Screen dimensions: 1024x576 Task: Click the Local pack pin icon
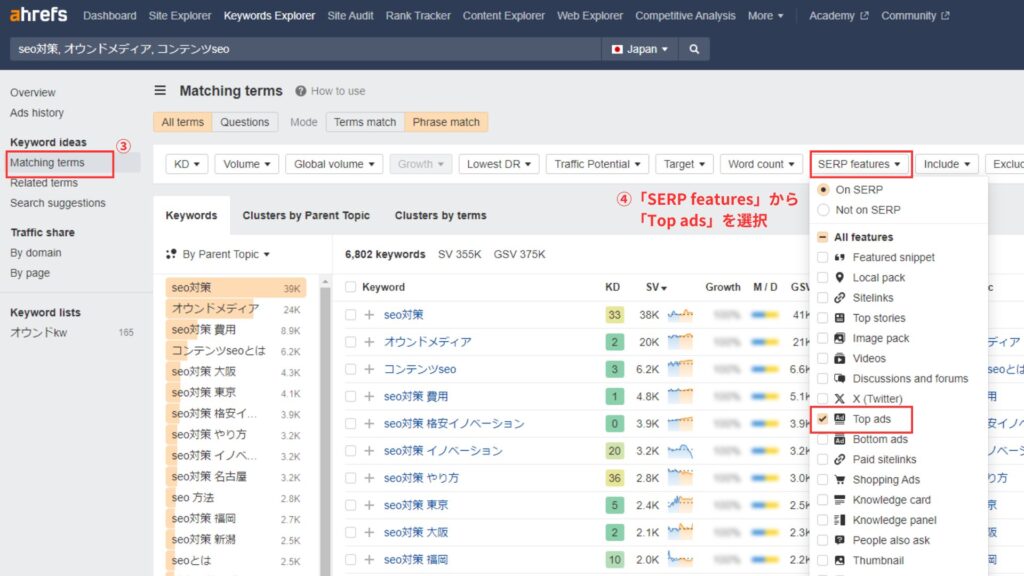click(840, 278)
